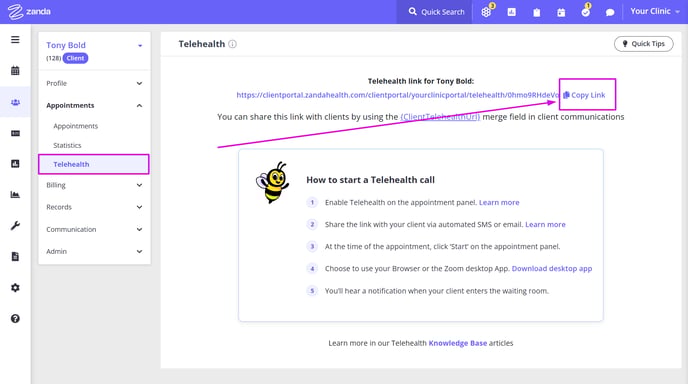
Task: Select the Statistics submenu item
Action: coord(67,145)
